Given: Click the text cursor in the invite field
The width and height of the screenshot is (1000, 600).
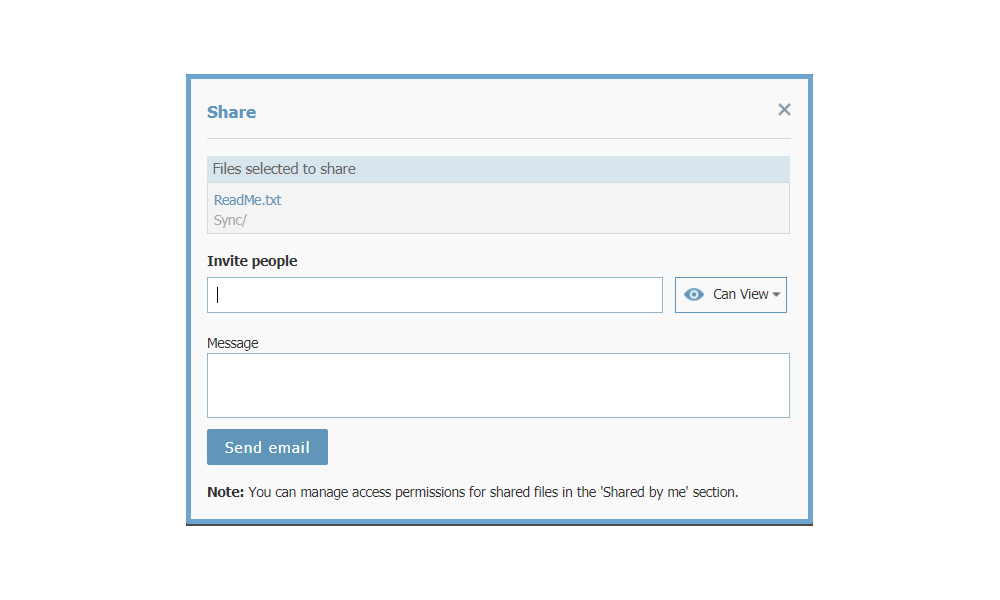Looking at the screenshot, I should pyautogui.click(x=217, y=295).
